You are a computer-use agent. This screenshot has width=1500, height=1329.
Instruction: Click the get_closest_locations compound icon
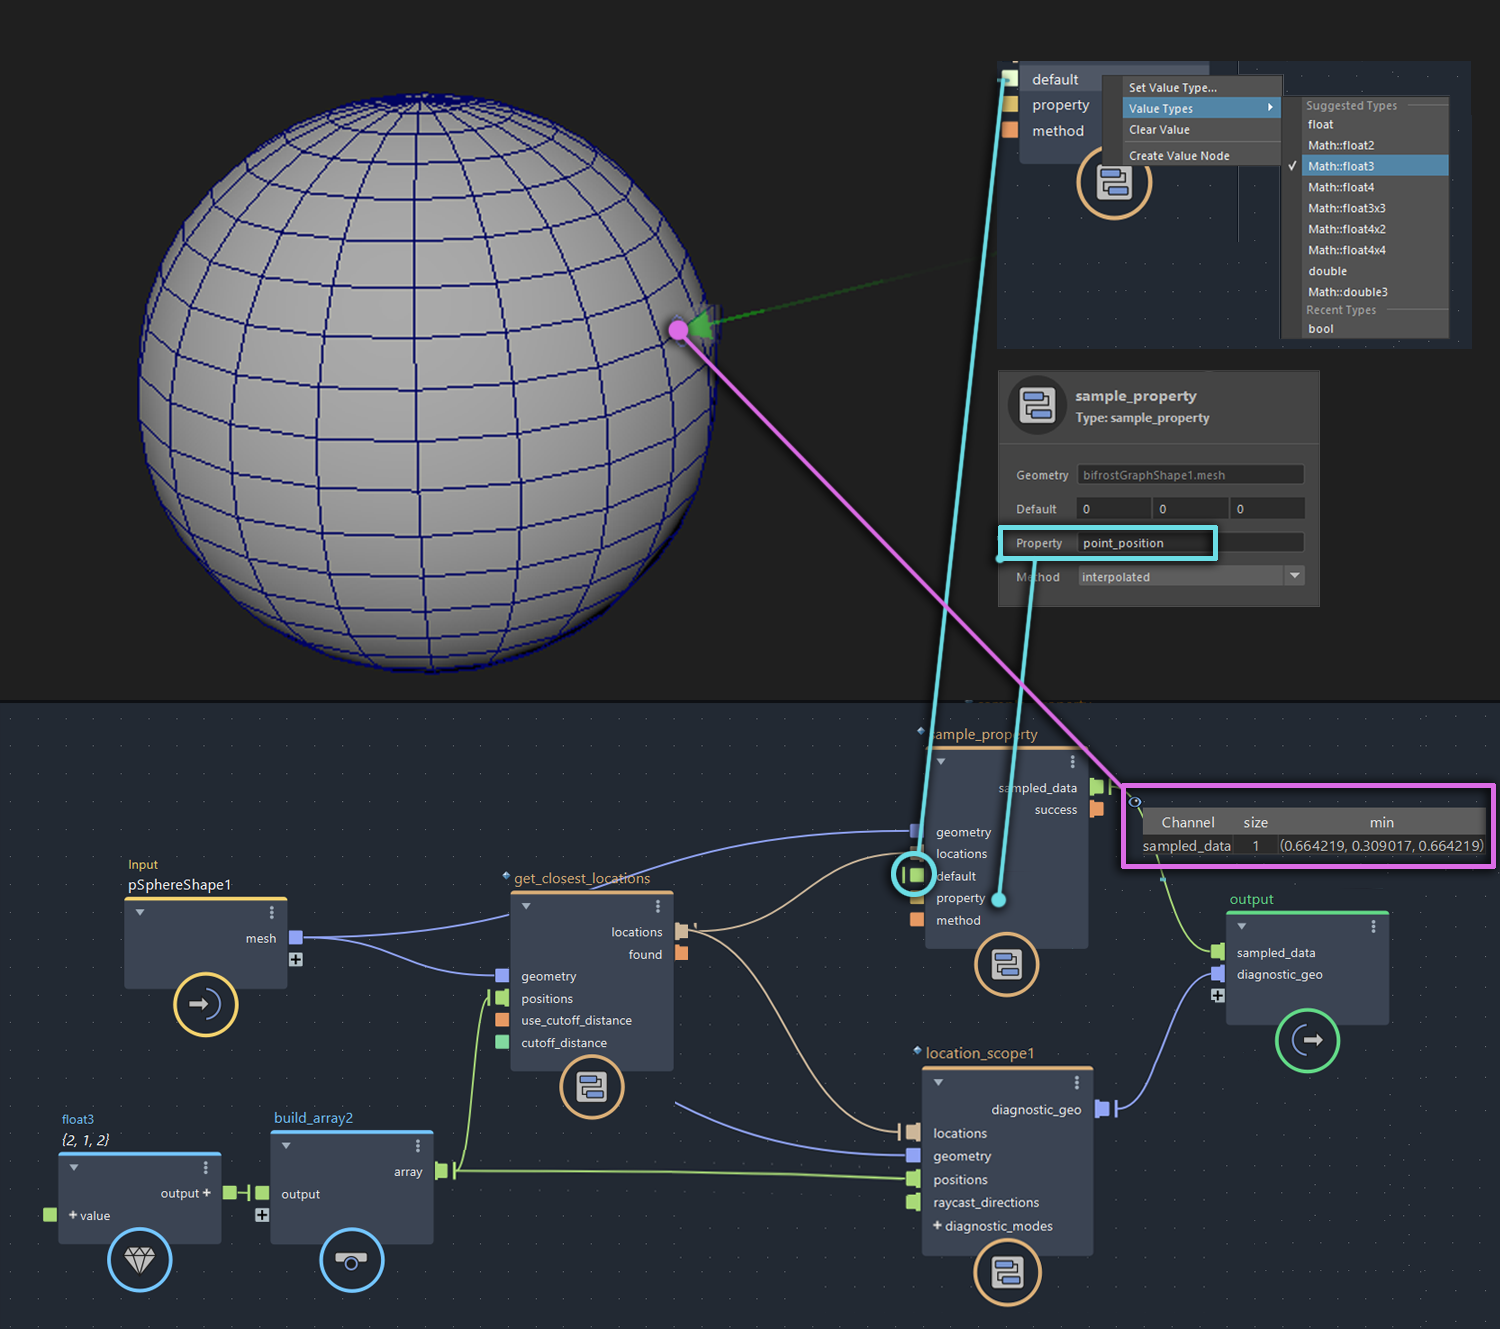point(592,1087)
